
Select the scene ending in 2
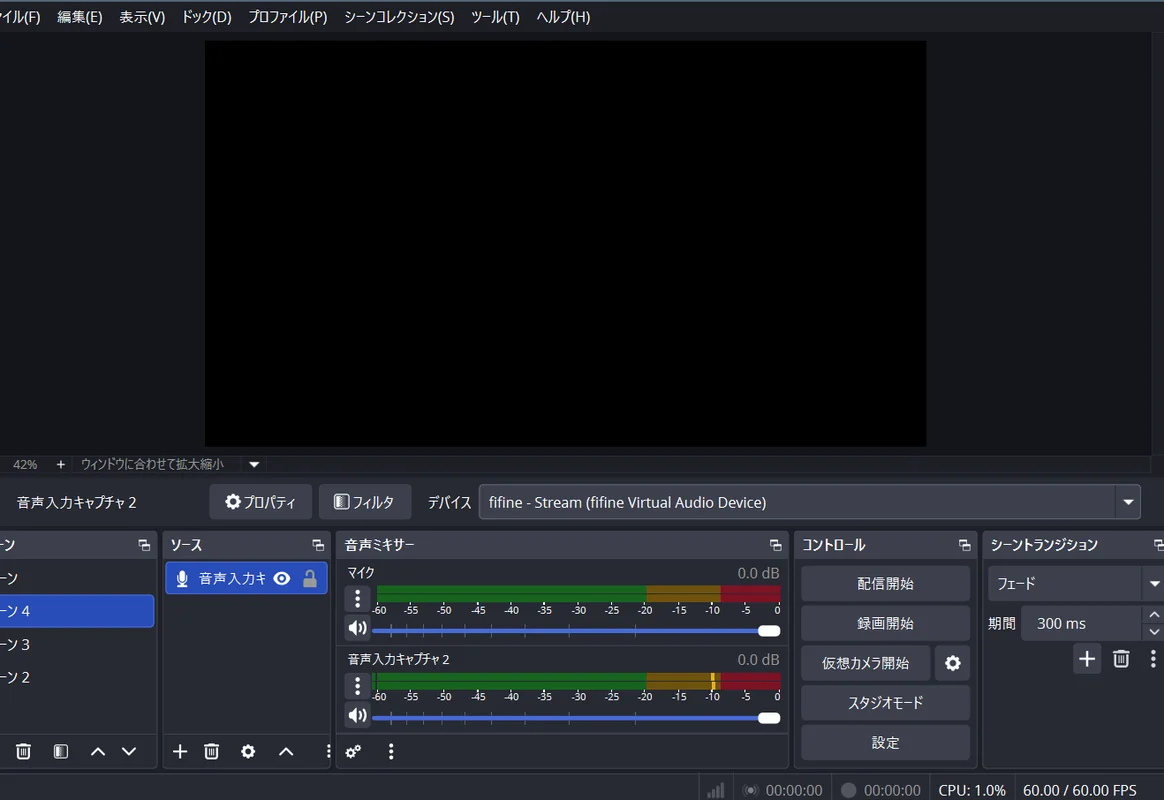point(77,677)
